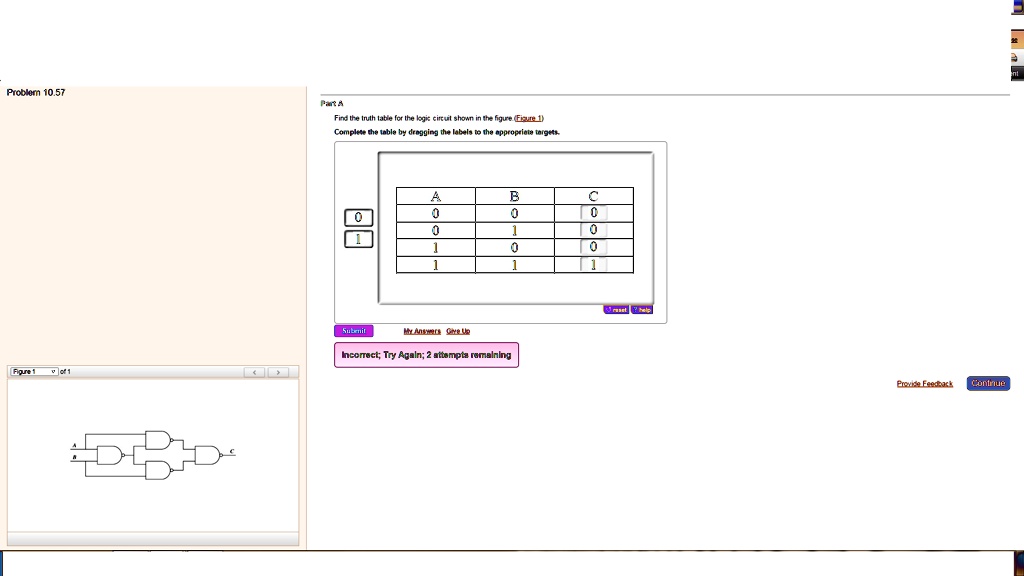The height and width of the screenshot is (576, 1024).
Task: Click the reset icon in the truth table panel
Action: coord(616,309)
